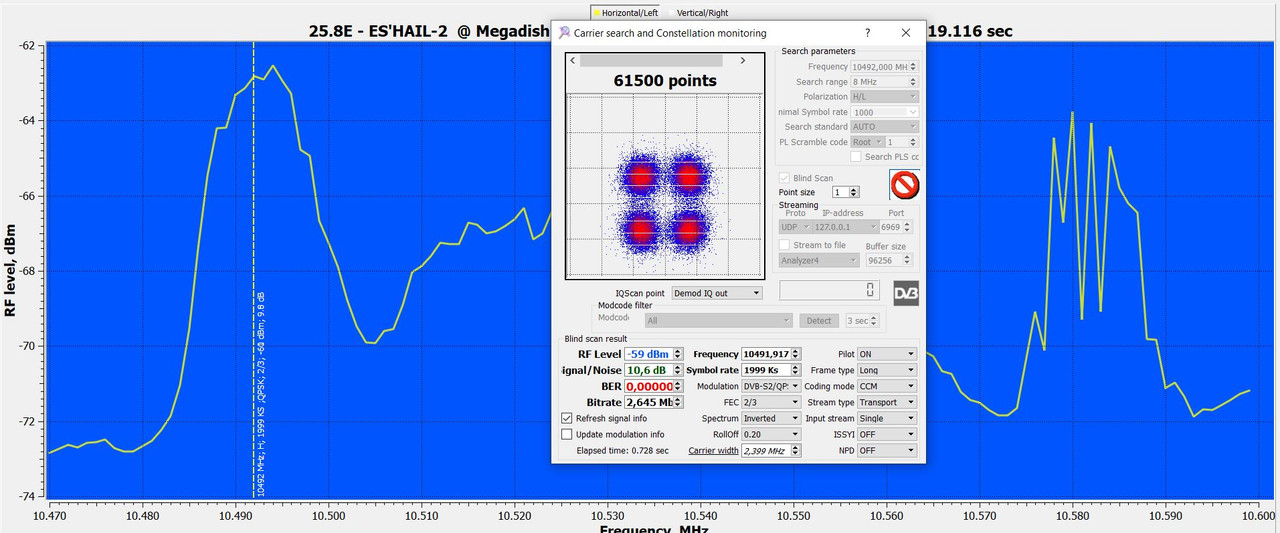Open the Search standard AUTO dropdown
Image resolution: width=1280 pixels, height=533 pixels.
click(884, 127)
